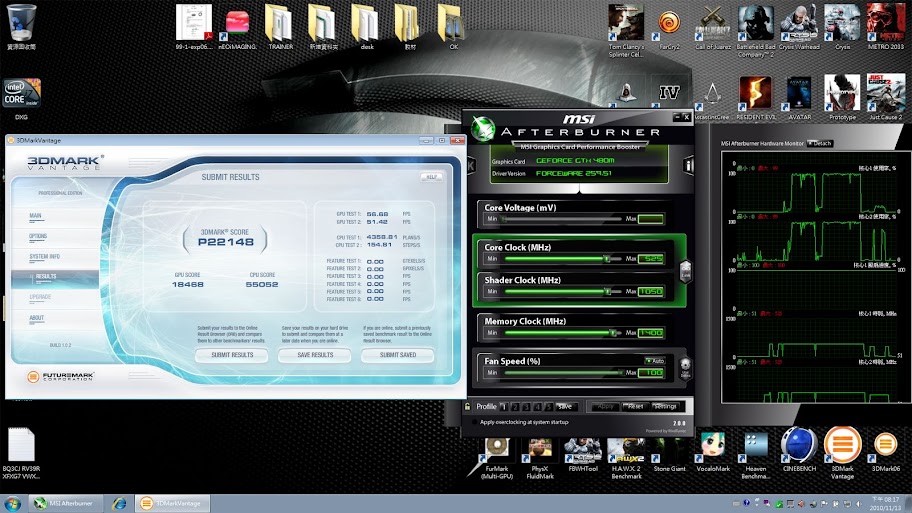Click the SAVE RESULTS button
Screen dimensions: 912x513
[315, 355]
